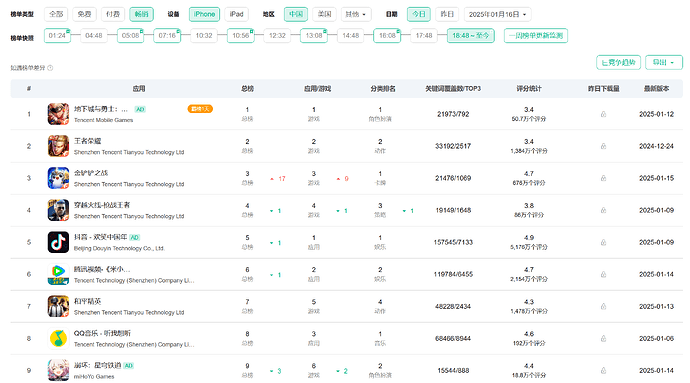Select the 付费 chart type filter
This screenshot has width=690, height=383.
pyautogui.click(x=113, y=14)
